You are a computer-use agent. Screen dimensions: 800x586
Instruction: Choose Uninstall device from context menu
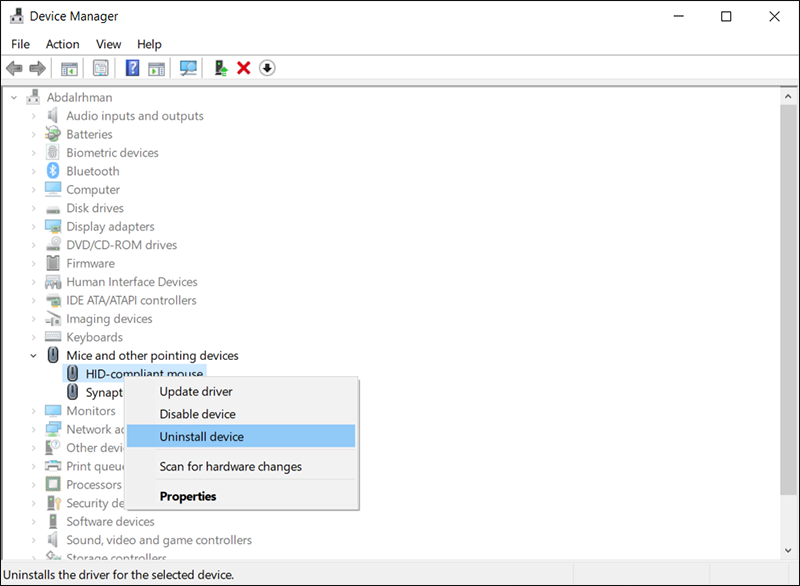[241, 436]
